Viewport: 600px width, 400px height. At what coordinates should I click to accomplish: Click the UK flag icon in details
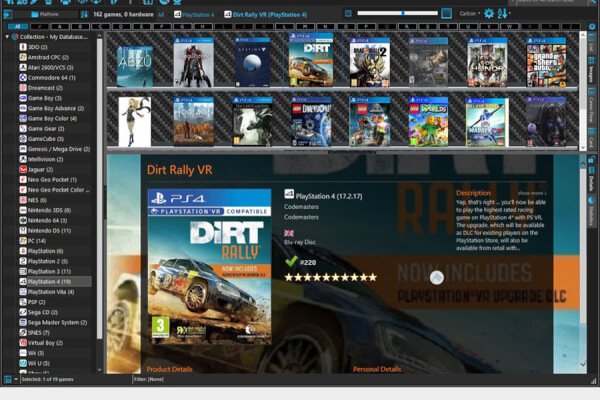[x=289, y=233]
